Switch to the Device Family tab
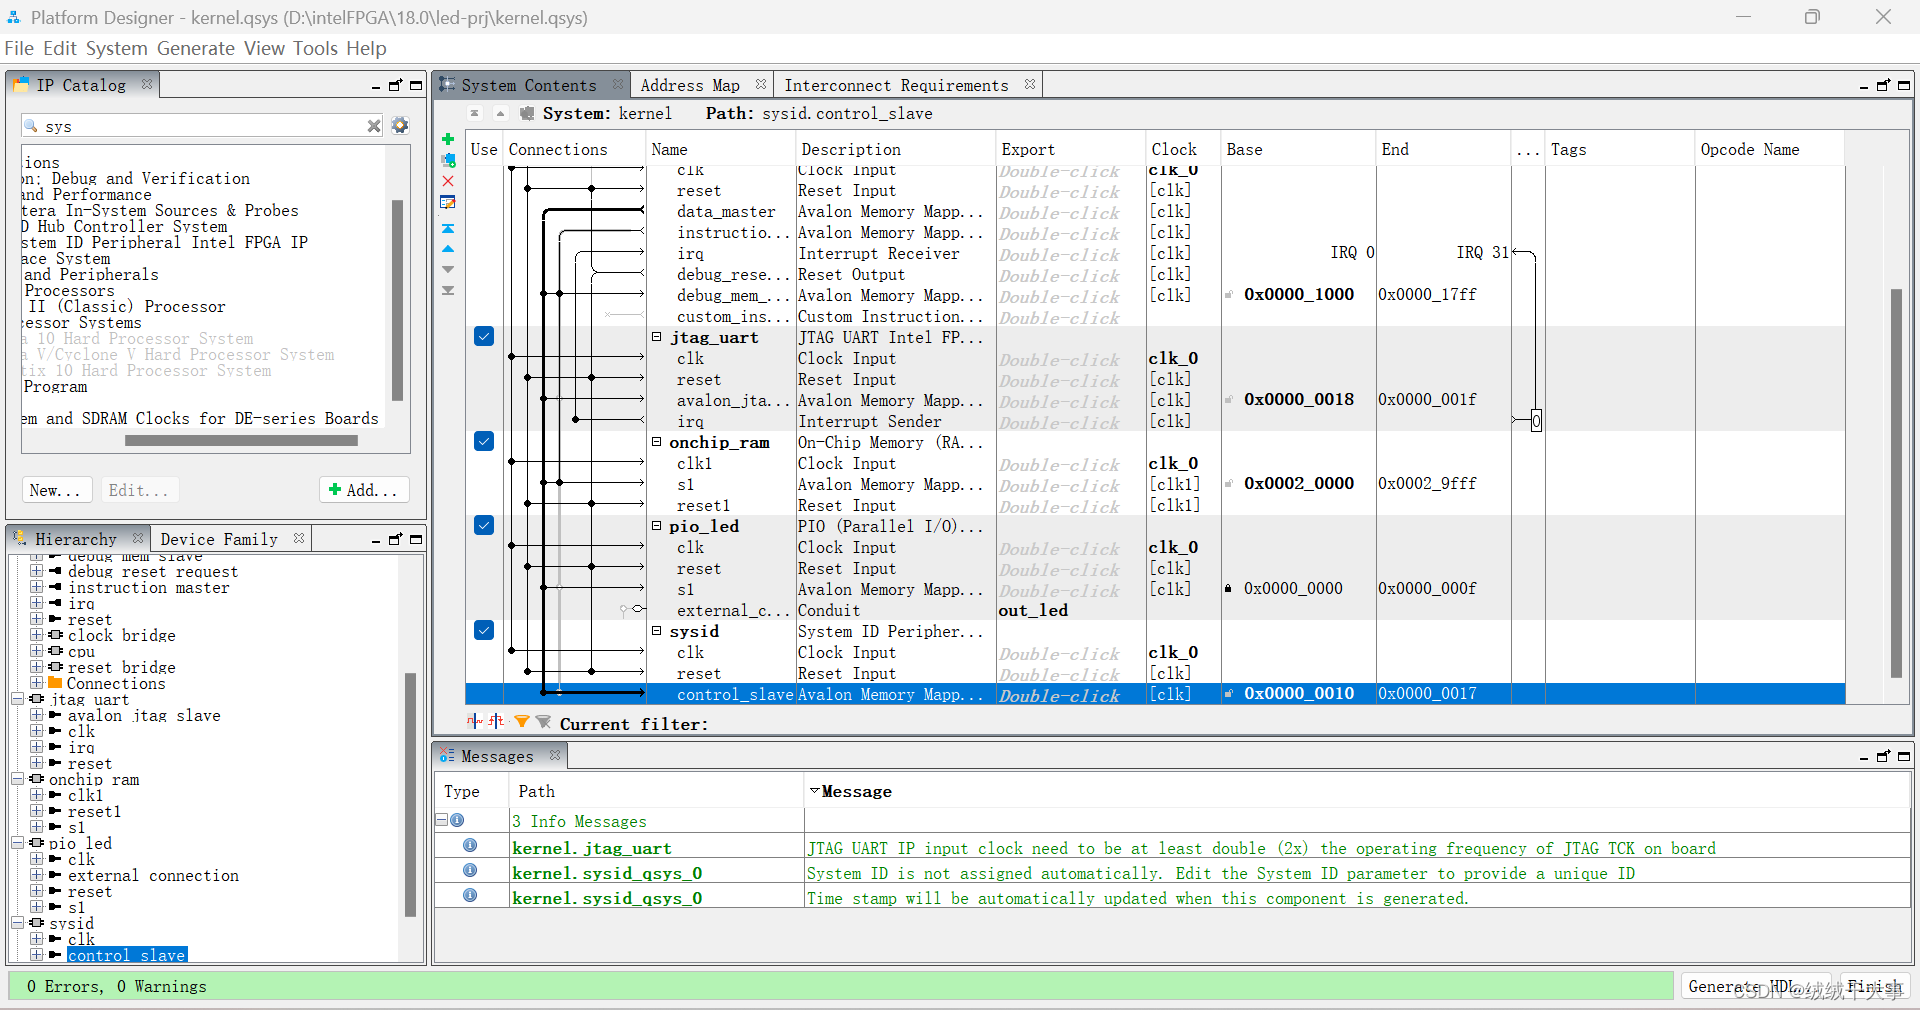 pos(219,539)
